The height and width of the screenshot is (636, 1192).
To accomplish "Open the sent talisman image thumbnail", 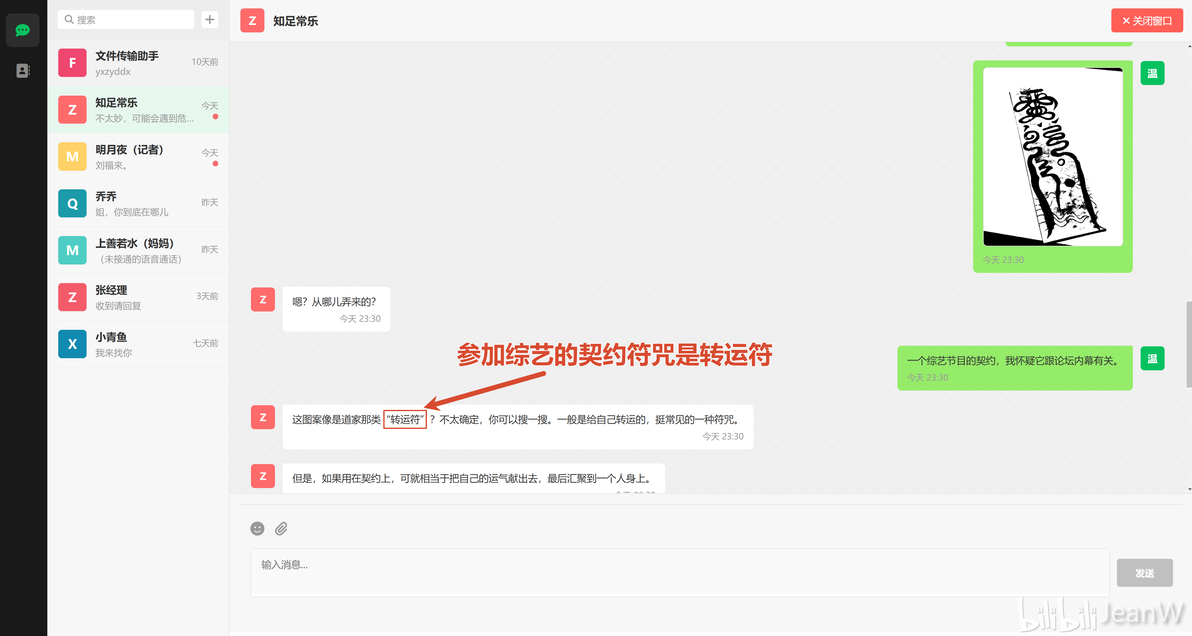I will 1053,157.
